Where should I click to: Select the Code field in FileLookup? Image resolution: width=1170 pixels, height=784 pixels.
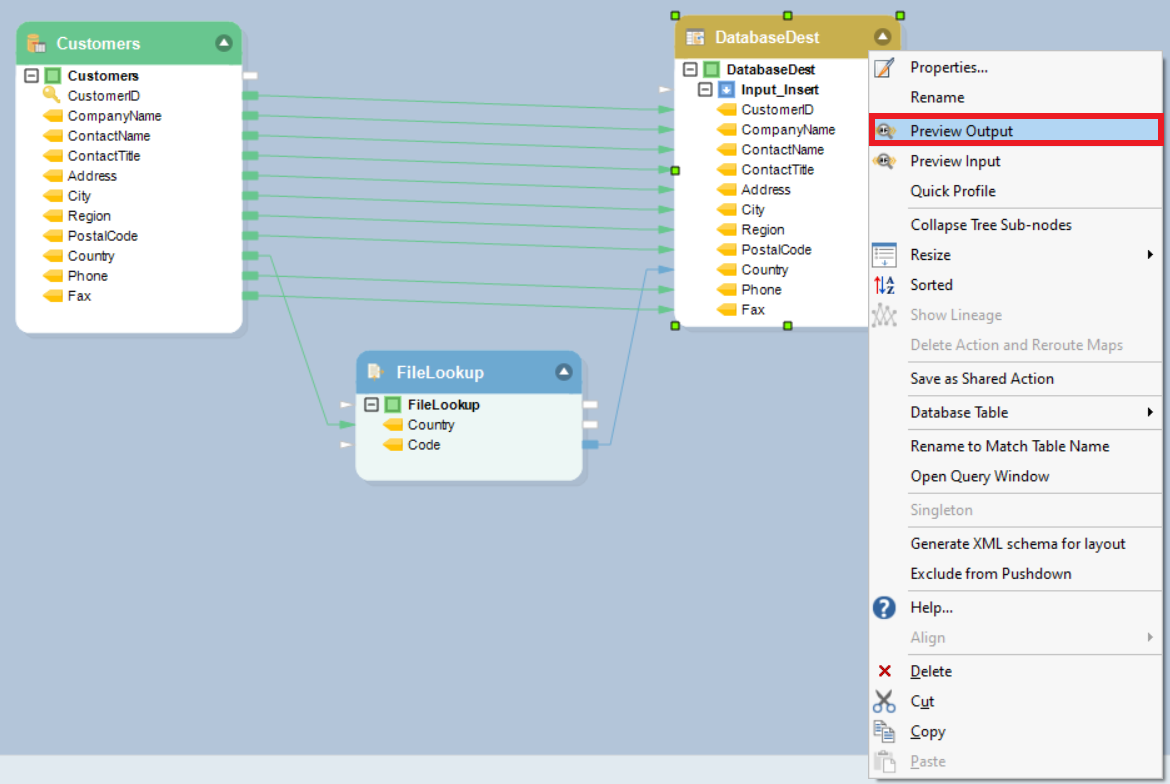click(423, 445)
